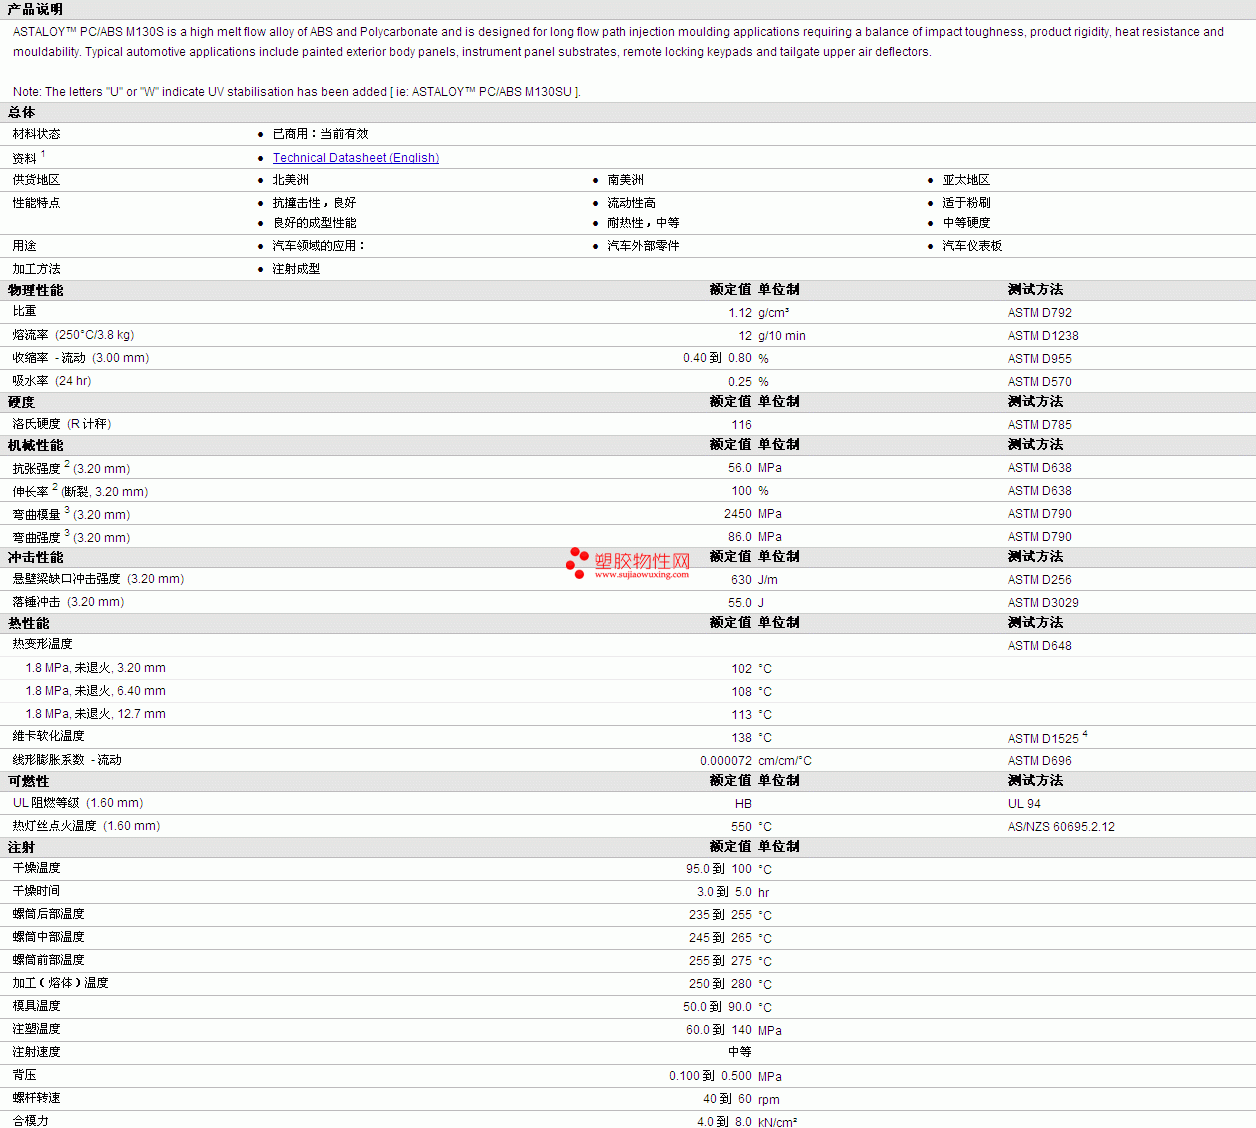This screenshot has height=1128, width=1256.
Task: Click the ASTM D648 test method cell
Action: tap(1040, 646)
